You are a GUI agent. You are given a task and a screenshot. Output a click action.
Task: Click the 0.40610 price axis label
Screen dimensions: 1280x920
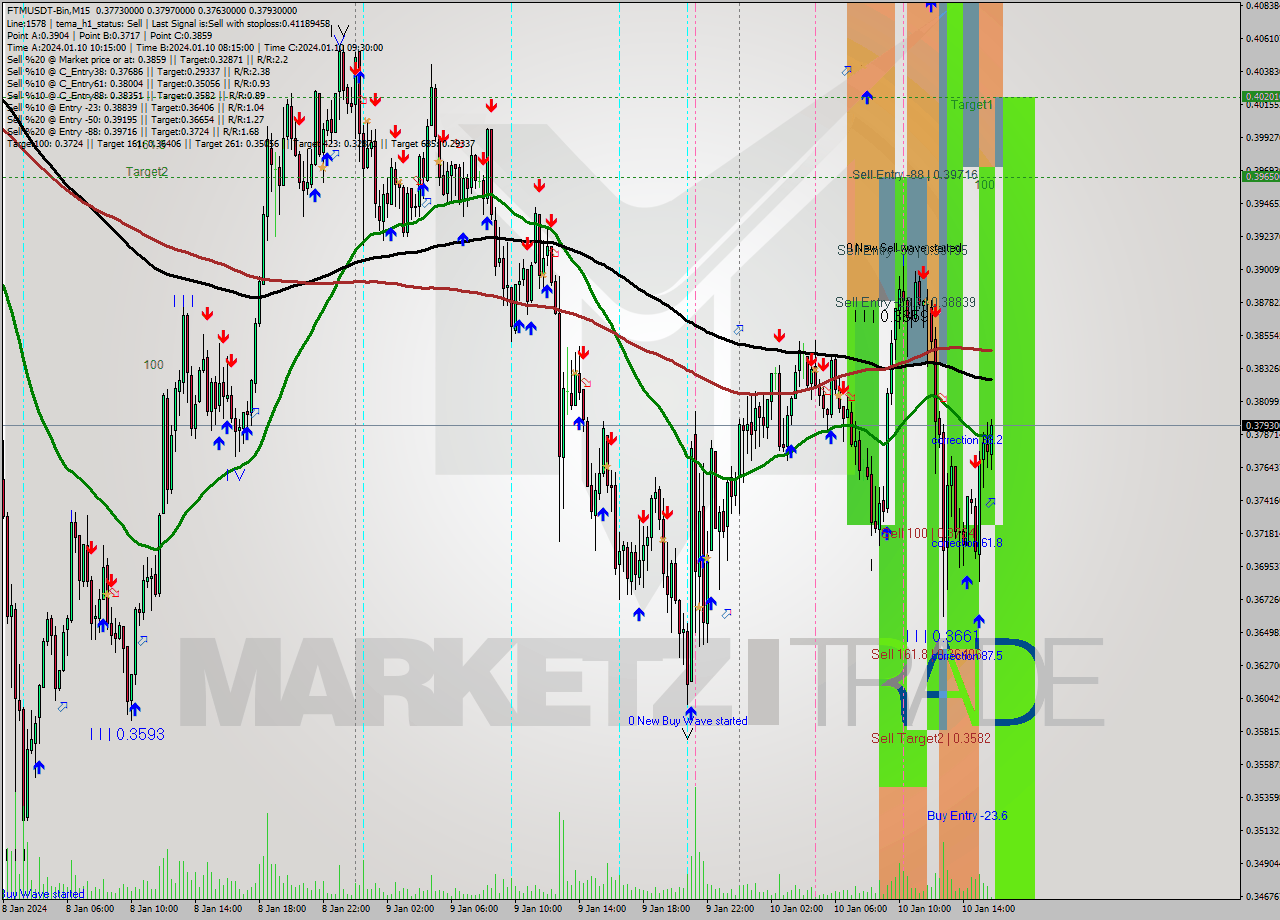1262,38
